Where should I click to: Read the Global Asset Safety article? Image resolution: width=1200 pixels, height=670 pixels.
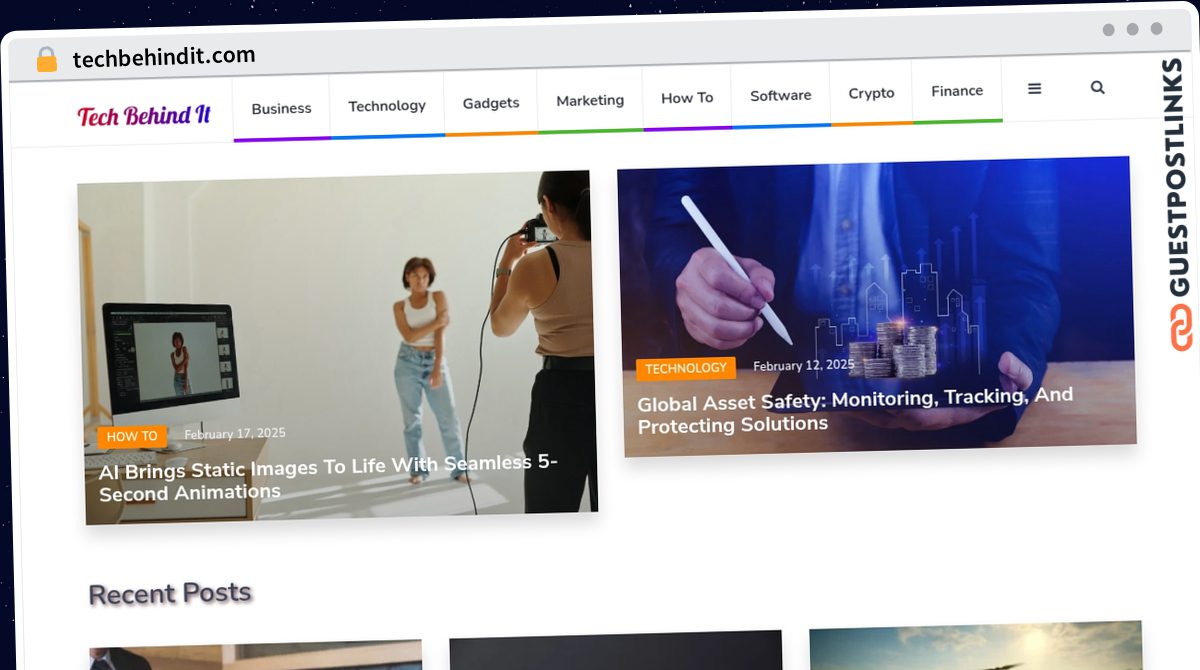tap(856, 410)
